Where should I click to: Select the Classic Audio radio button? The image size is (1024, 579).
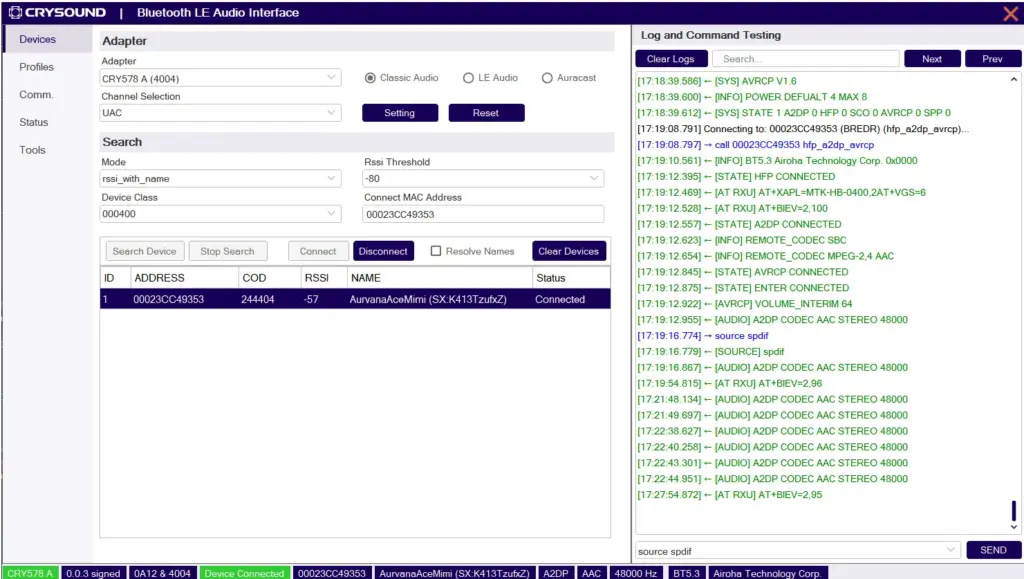[370, 78]
